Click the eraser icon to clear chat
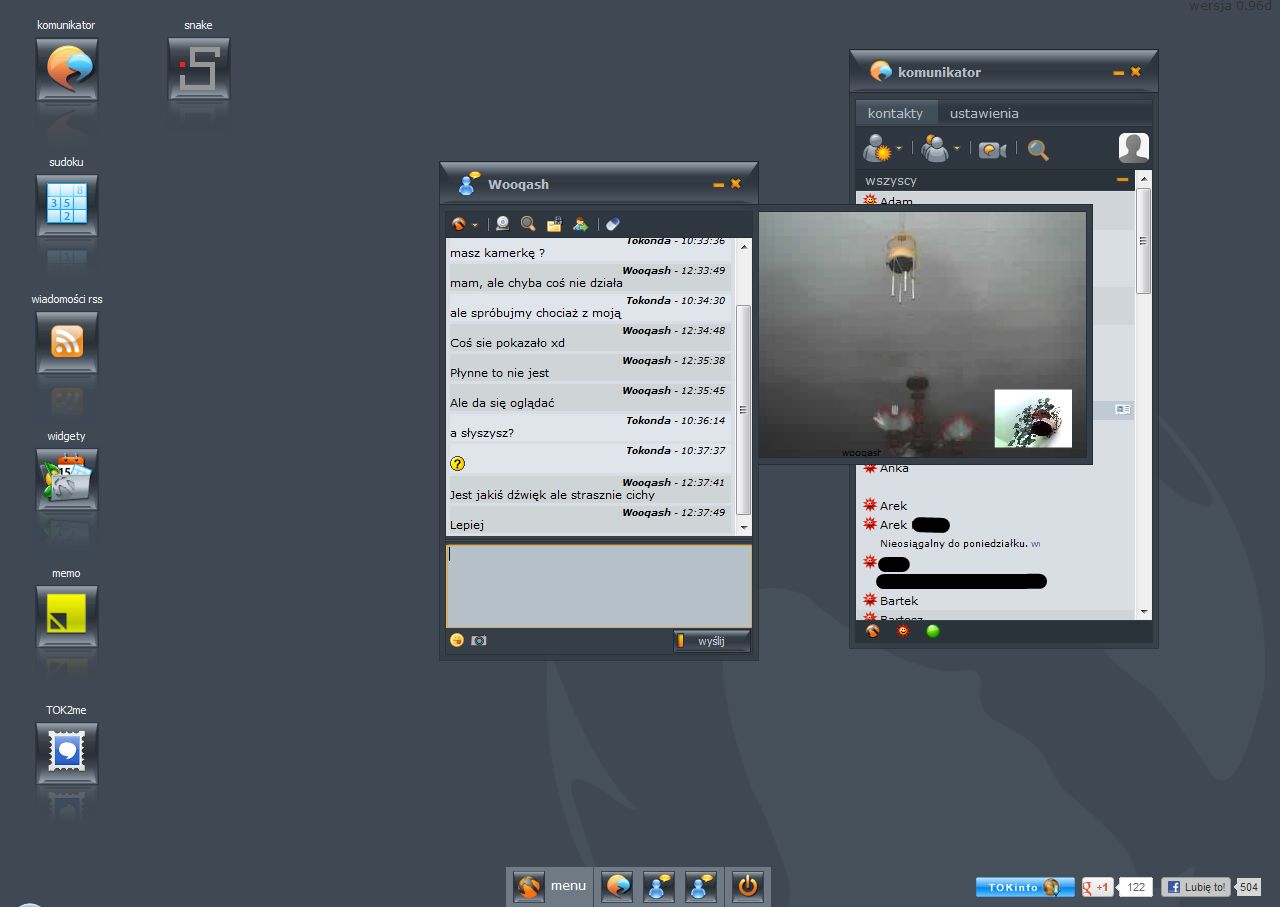Image resolution: width=1280 pixels, height=907 pixels. tap(613, 224)
